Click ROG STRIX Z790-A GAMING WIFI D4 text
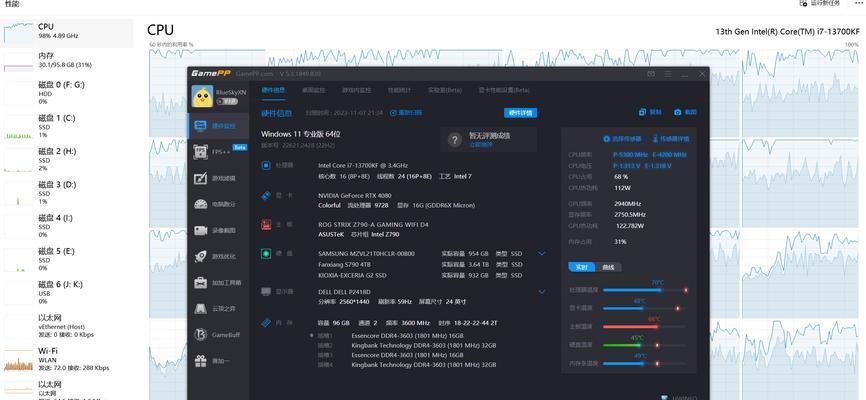The height and width of the screenshot is (400, 866). 373,225
